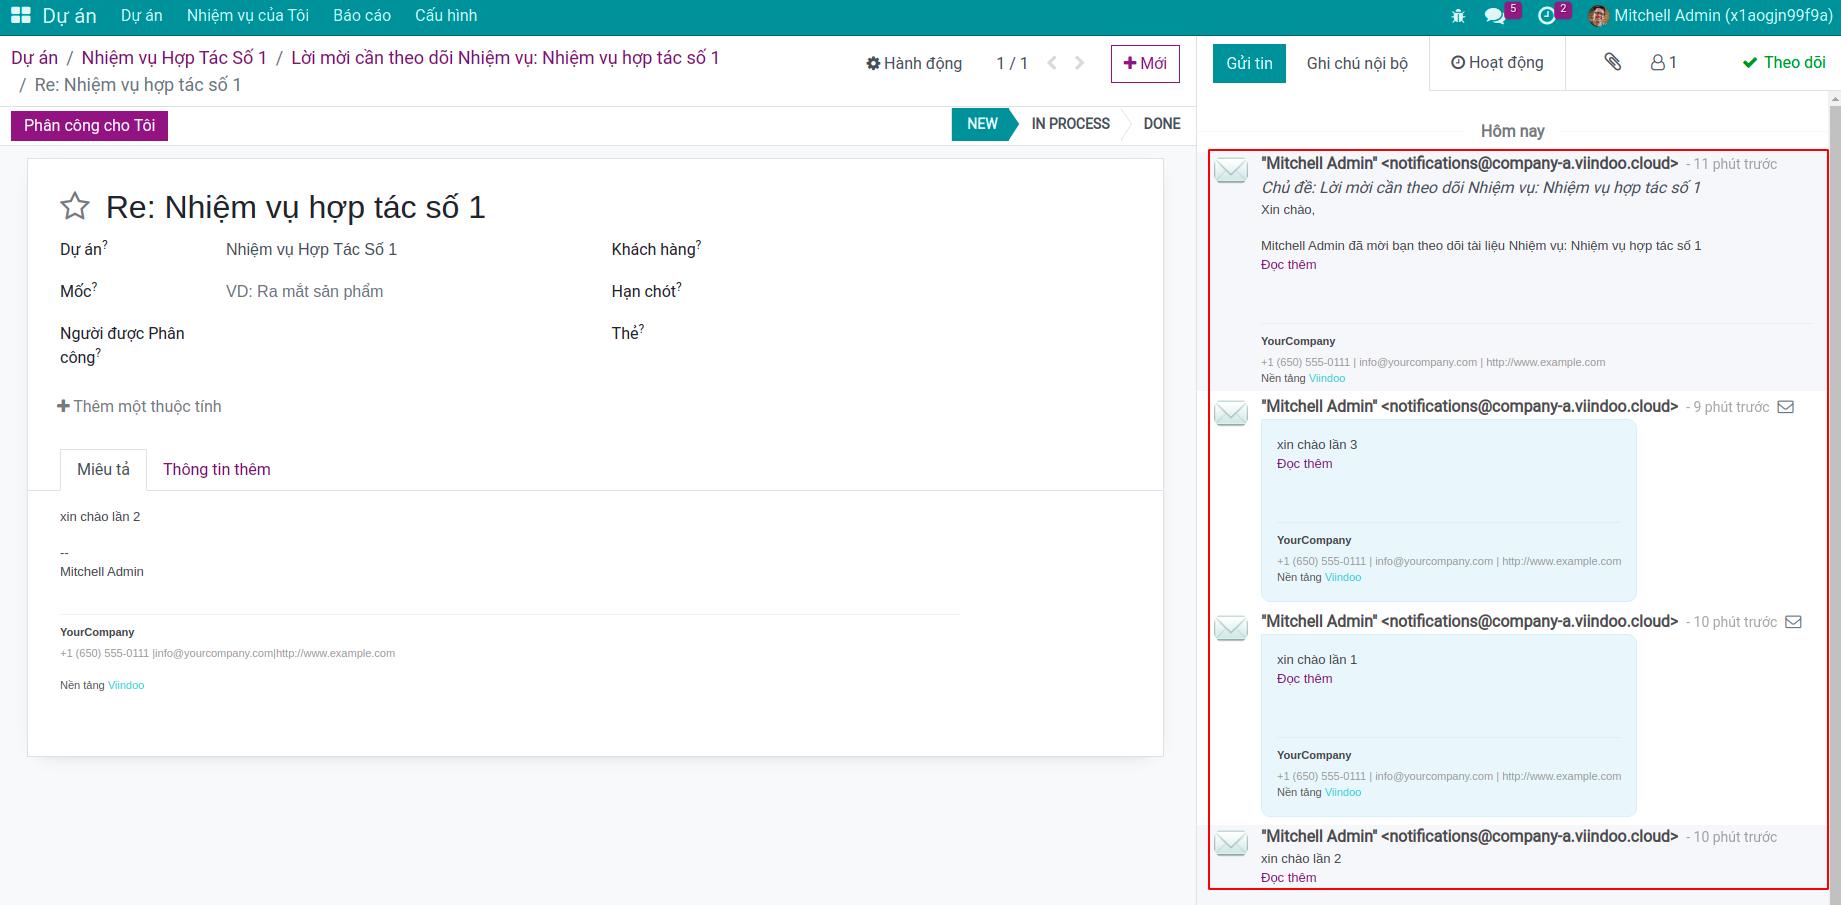Open the Cấu hình menu
Screen dimensions: 1841x905
pos(446,16)
